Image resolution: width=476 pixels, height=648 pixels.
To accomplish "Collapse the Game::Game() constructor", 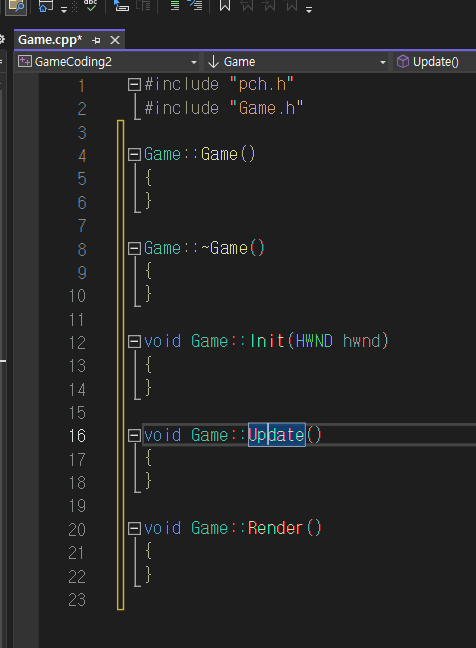I will pyautogui.click(x=134, y=155).
